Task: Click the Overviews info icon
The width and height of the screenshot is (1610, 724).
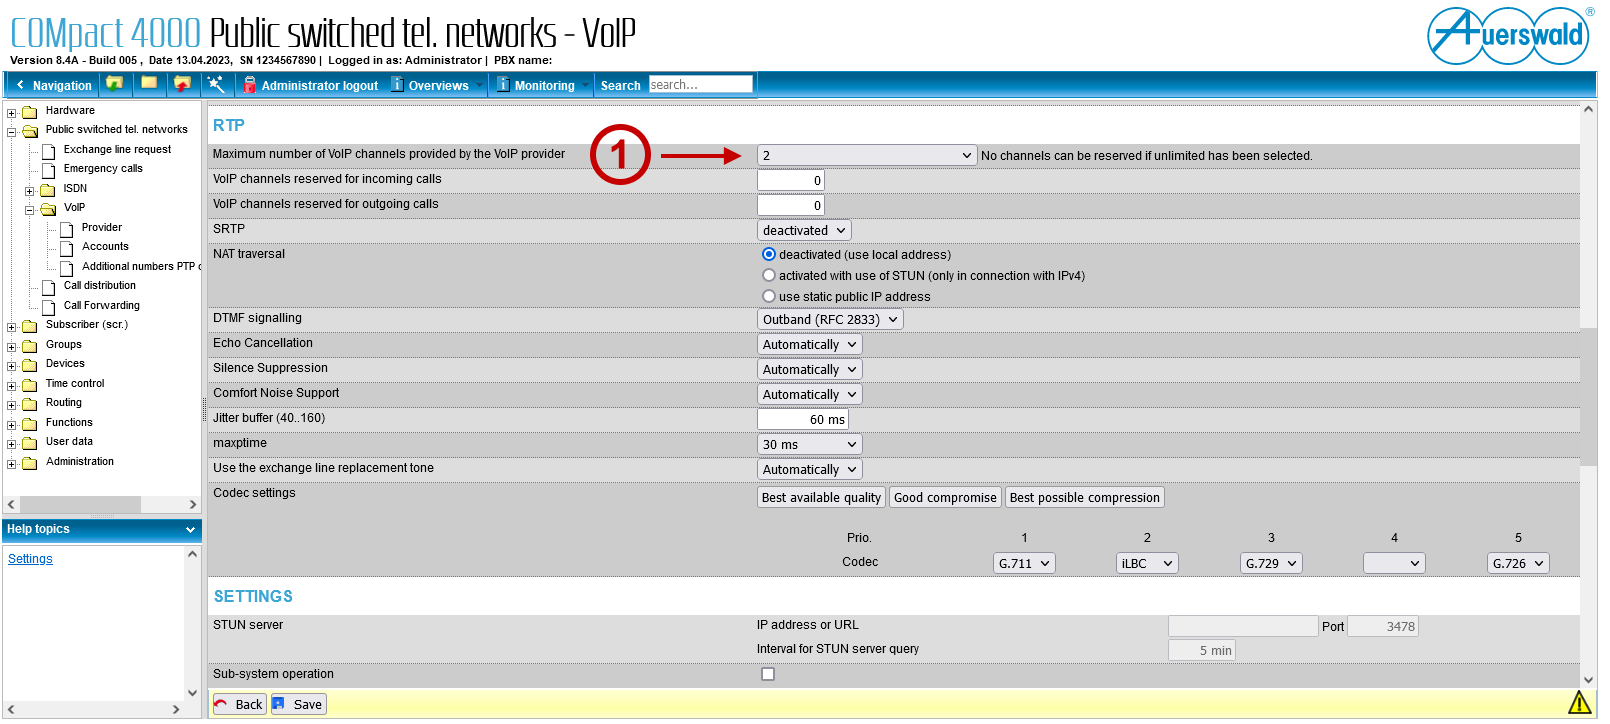Action: tap(397, 85)
